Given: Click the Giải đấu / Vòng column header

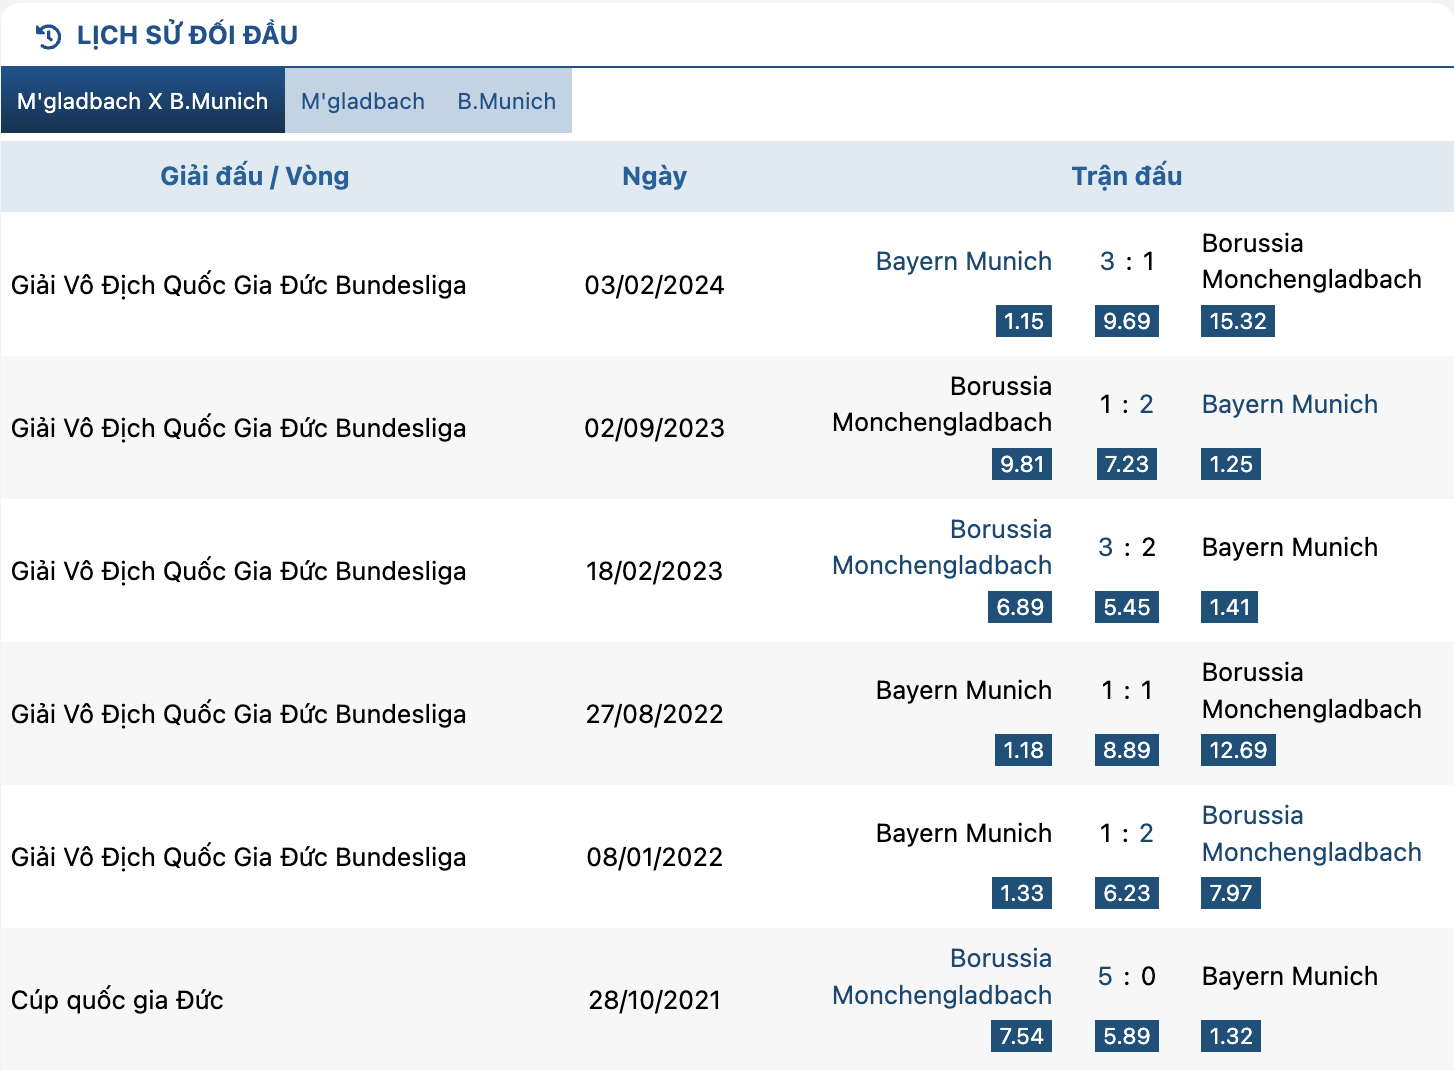Looking at the screenshot, I should (x=255, y=177).
